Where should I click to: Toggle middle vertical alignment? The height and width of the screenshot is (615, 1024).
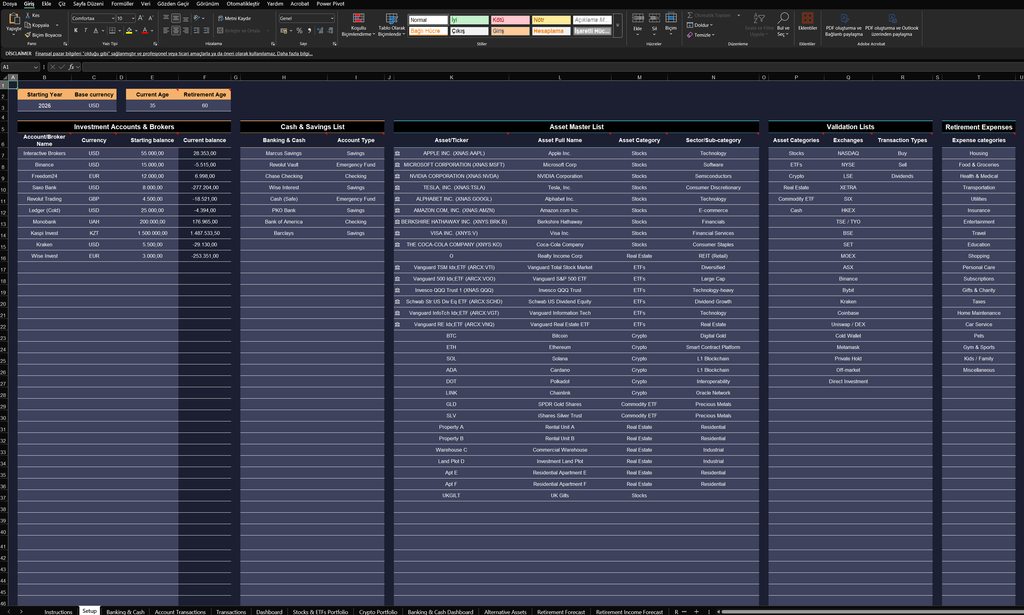[176, 18]
